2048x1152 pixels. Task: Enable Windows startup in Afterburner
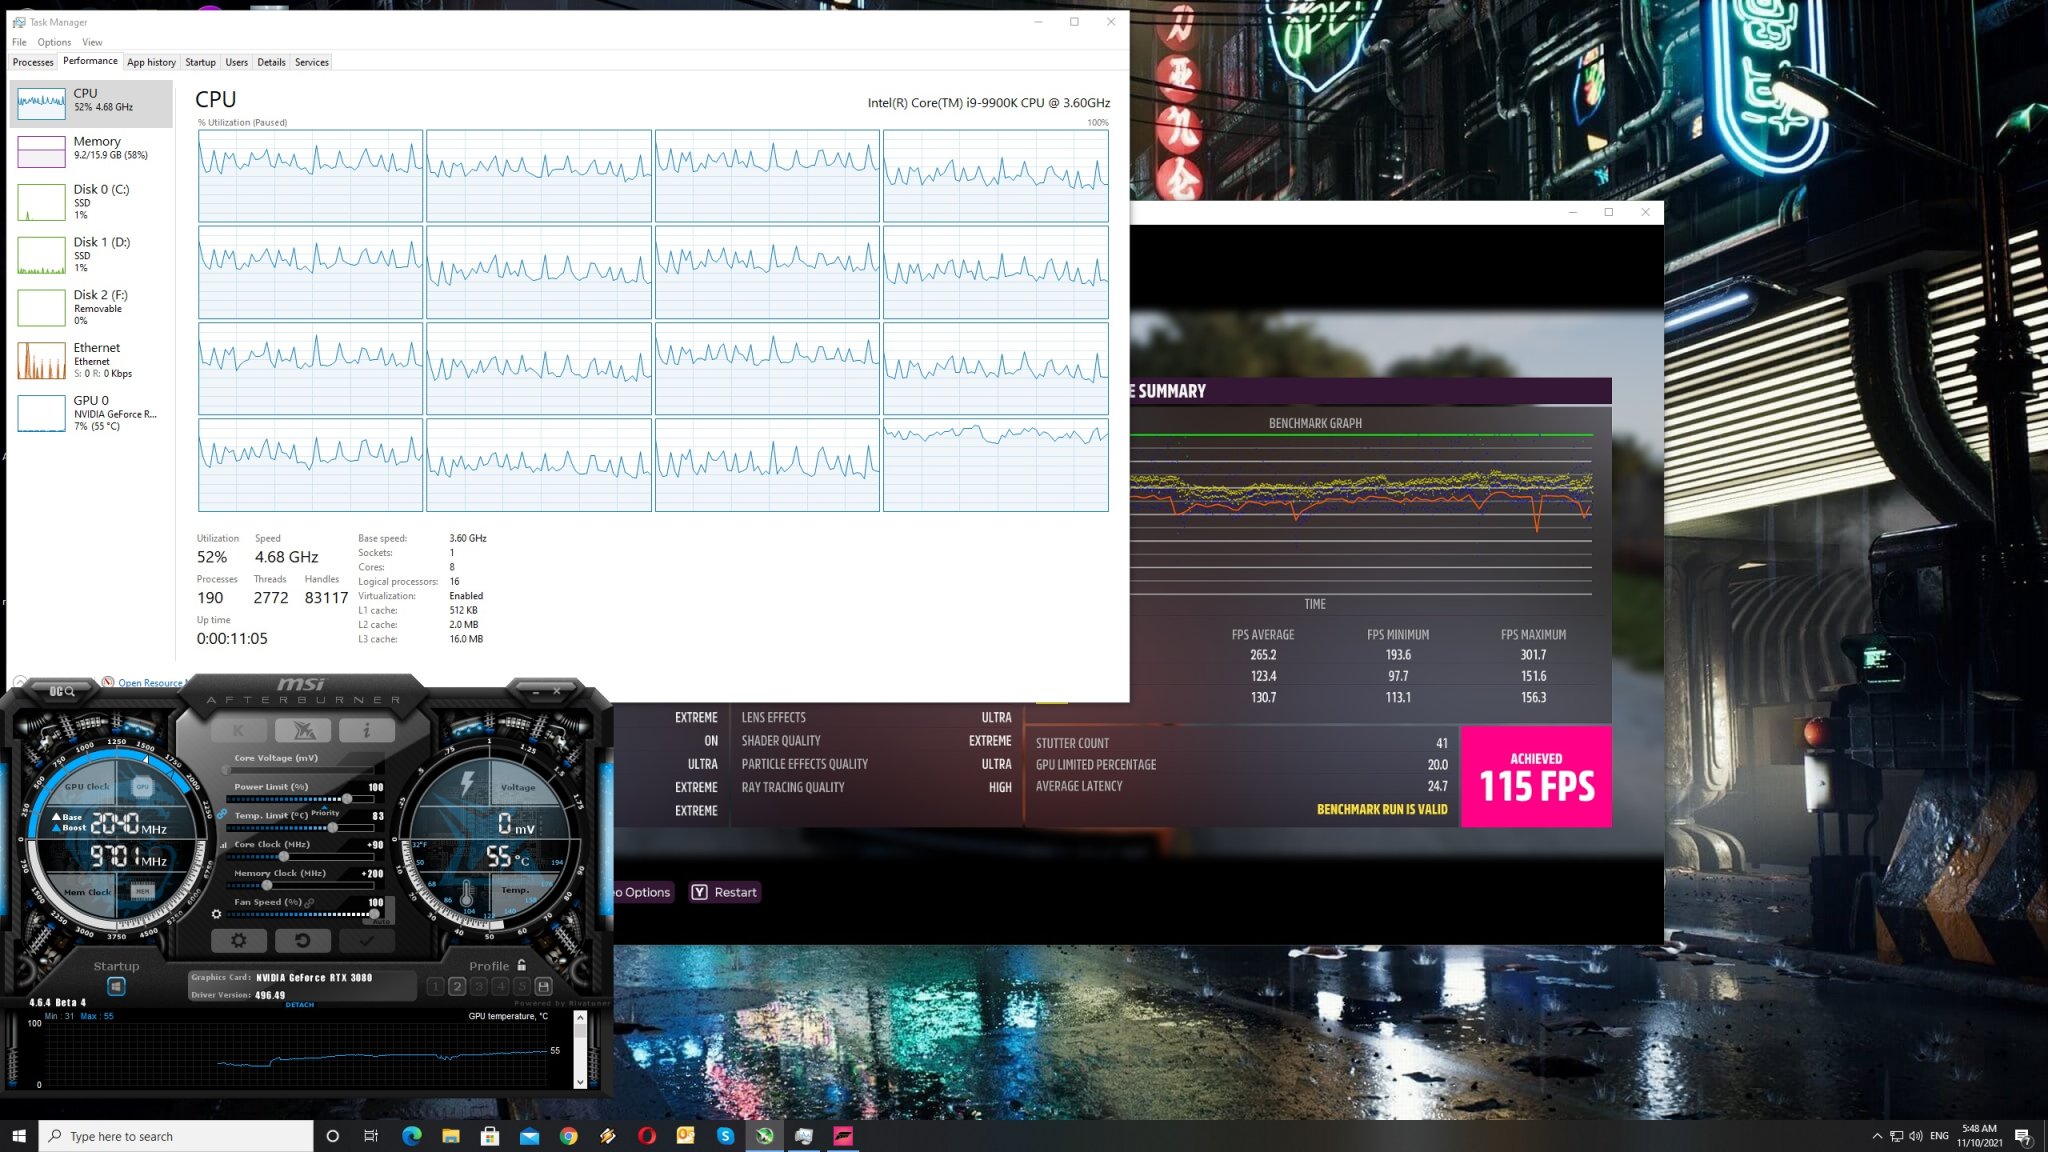[x=116, y=988]
